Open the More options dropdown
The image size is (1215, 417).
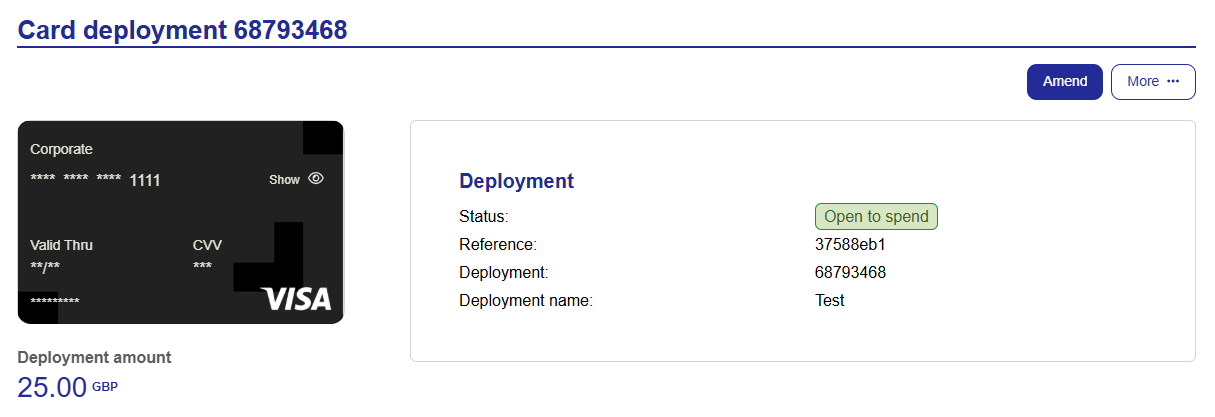point(1153,82)
